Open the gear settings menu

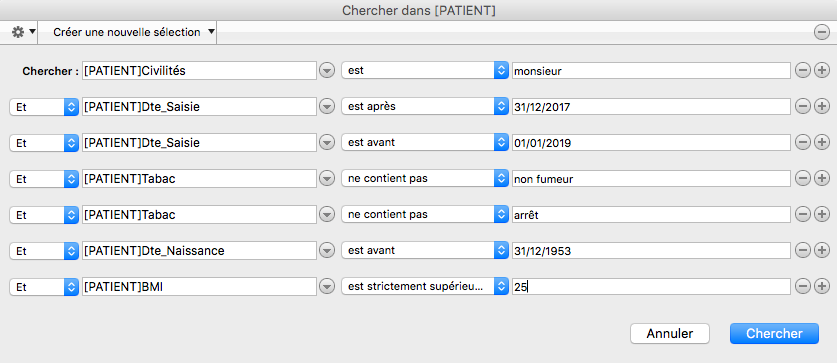point(24,33)
